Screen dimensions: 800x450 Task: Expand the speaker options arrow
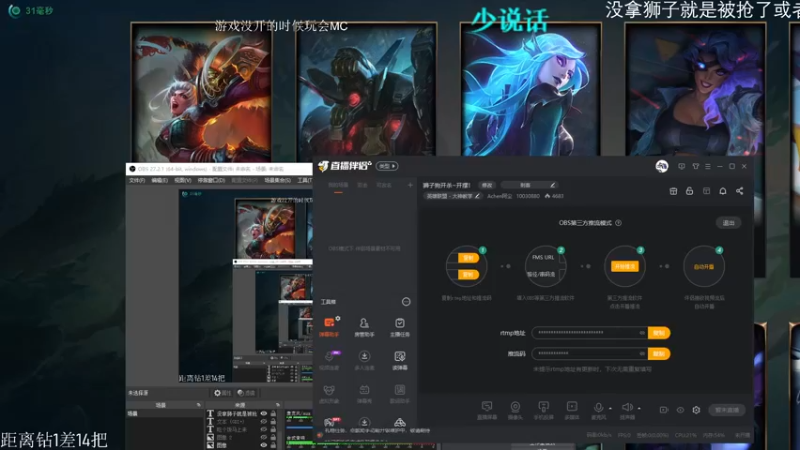[x=639, y=409]
